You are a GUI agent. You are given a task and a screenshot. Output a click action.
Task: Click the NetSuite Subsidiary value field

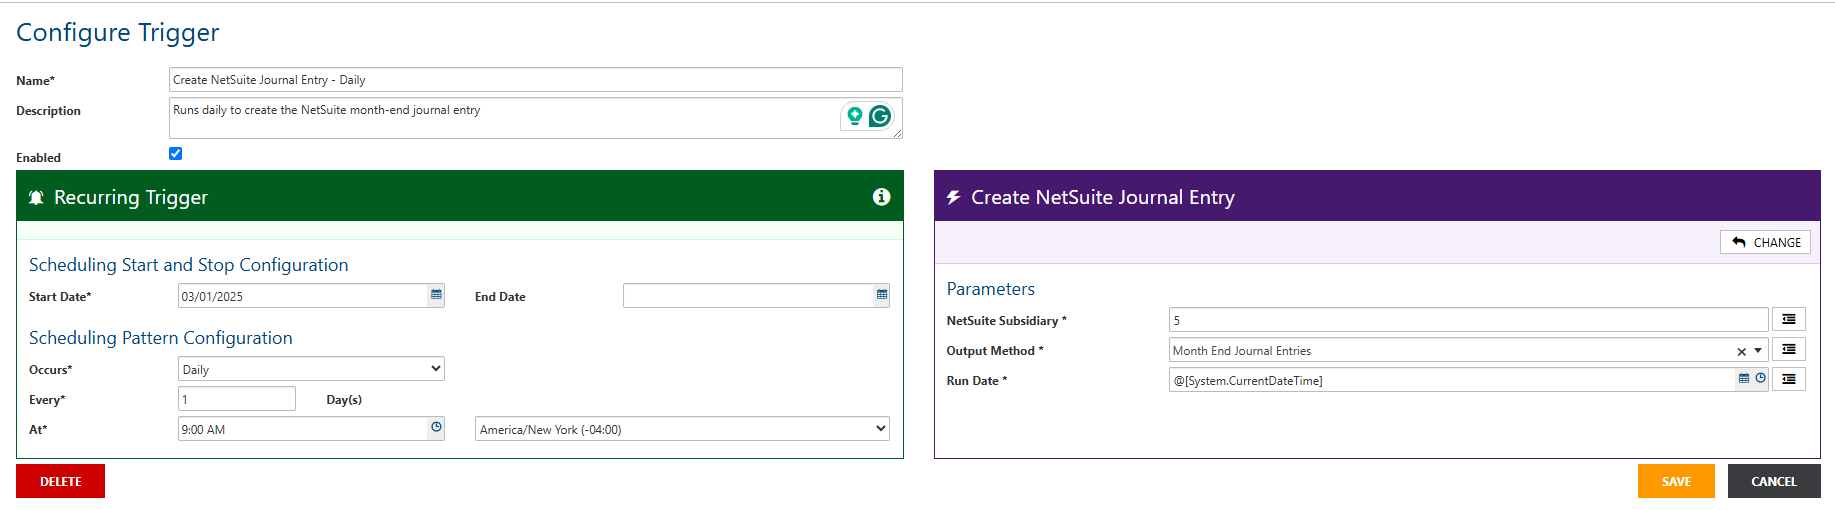(1468, 320)
